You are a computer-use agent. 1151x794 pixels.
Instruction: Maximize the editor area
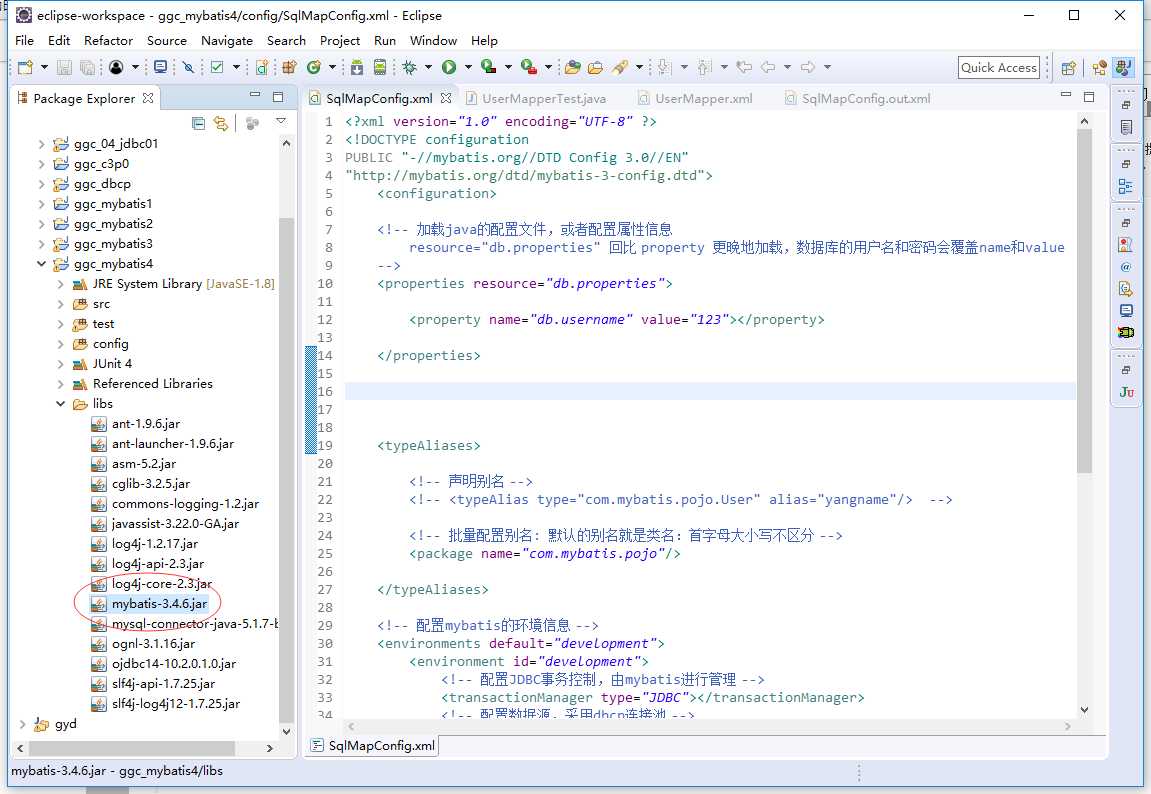1089,96
